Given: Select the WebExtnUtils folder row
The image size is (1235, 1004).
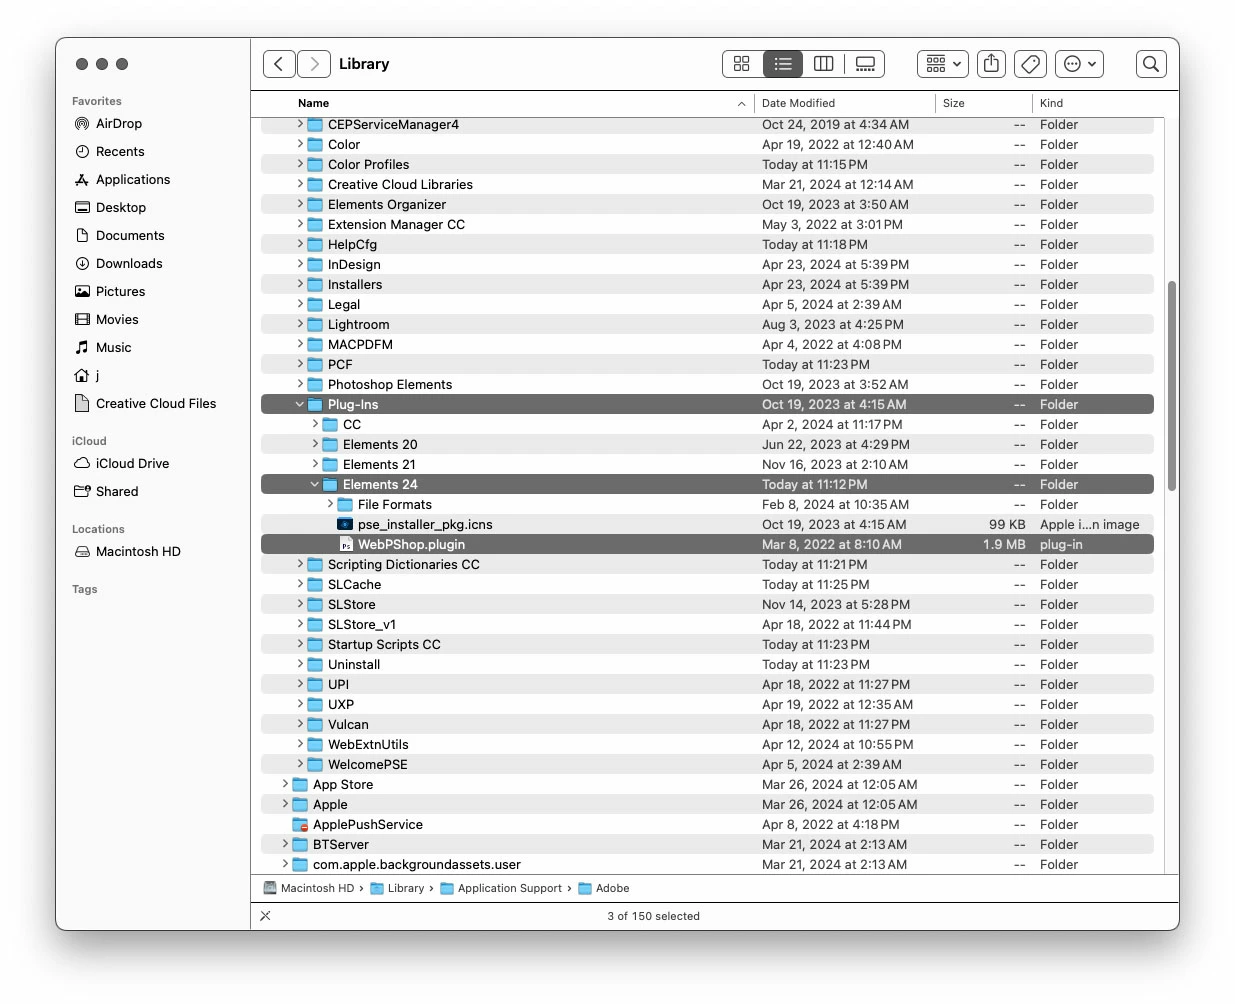Looking at the screenshot, I should (x=707, y=744).
